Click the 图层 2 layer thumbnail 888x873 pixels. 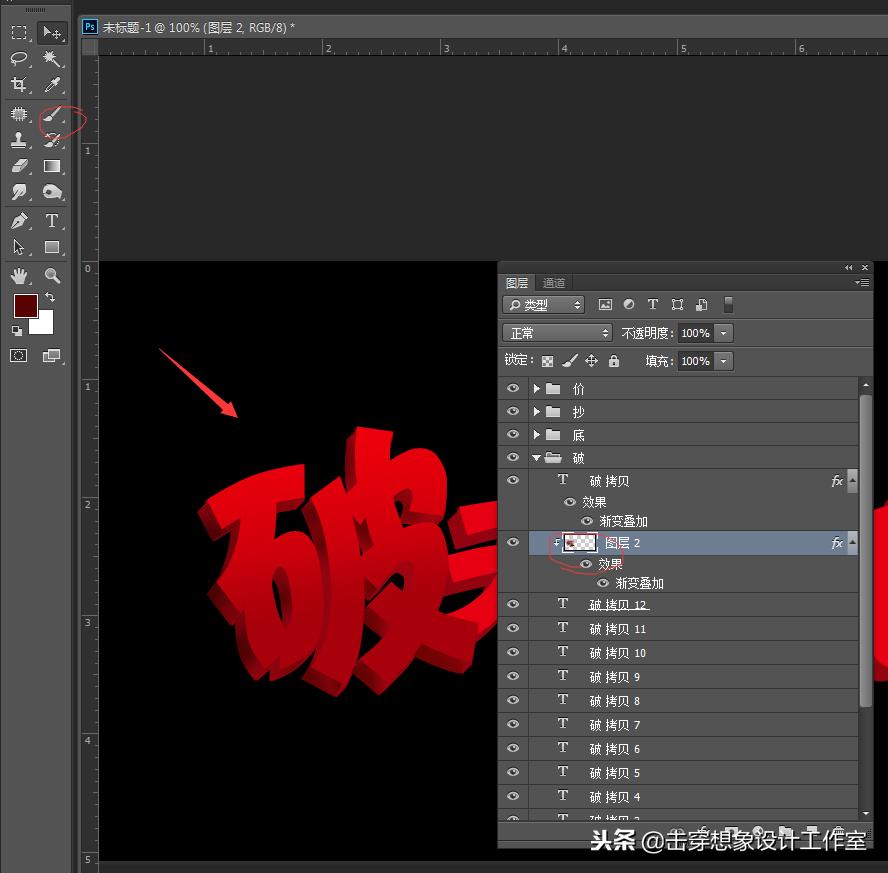(x=578, y=542)
